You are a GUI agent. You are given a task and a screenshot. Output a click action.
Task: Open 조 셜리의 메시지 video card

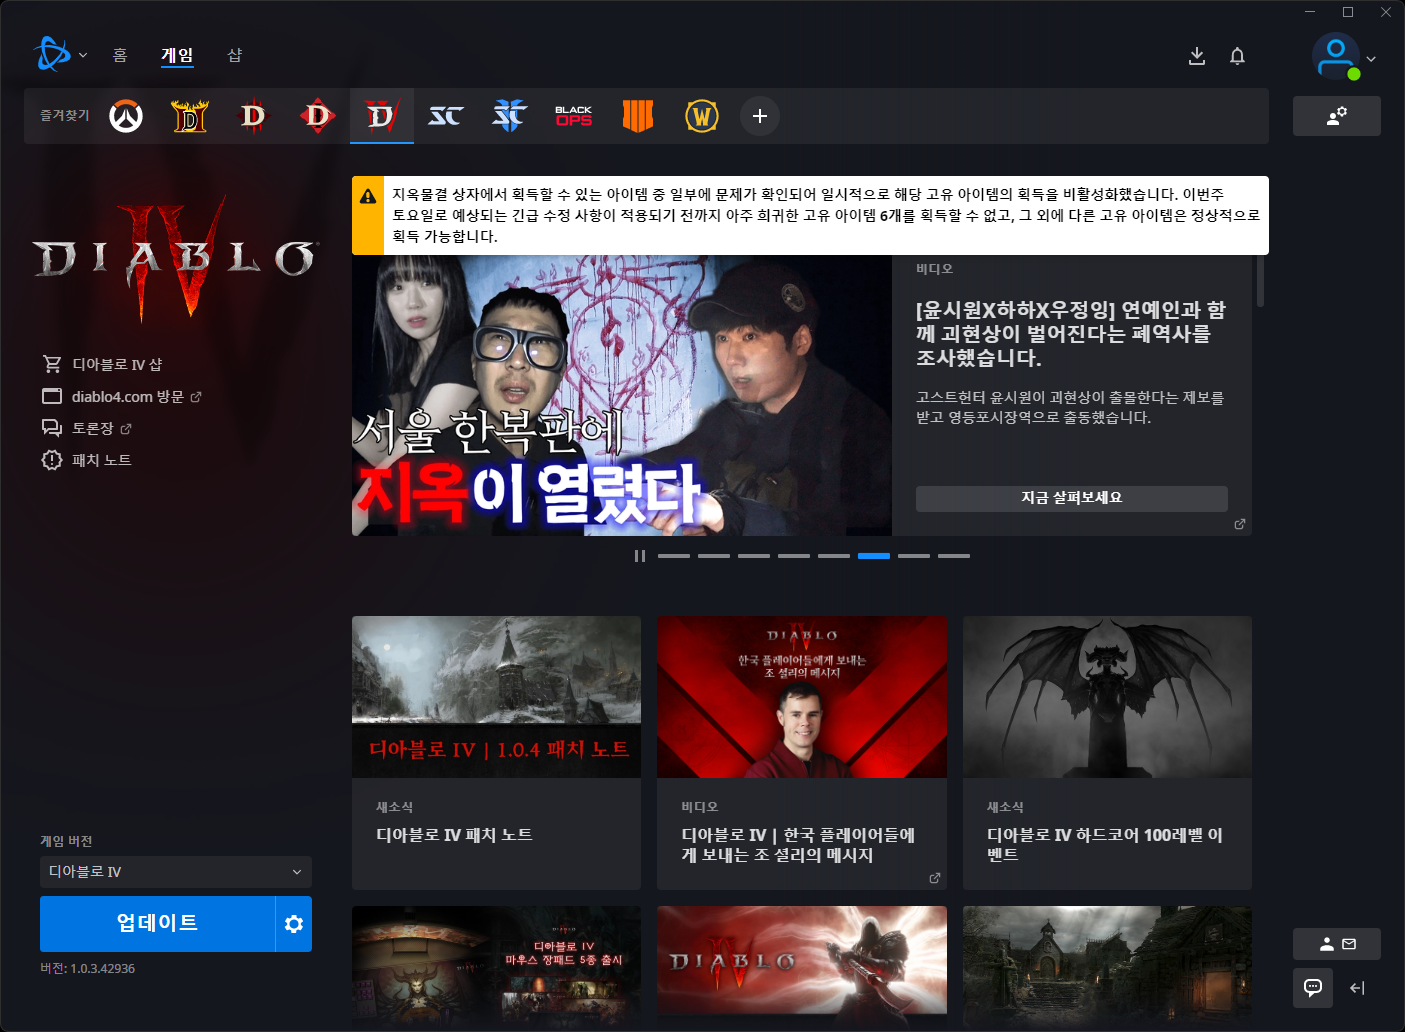802,753
